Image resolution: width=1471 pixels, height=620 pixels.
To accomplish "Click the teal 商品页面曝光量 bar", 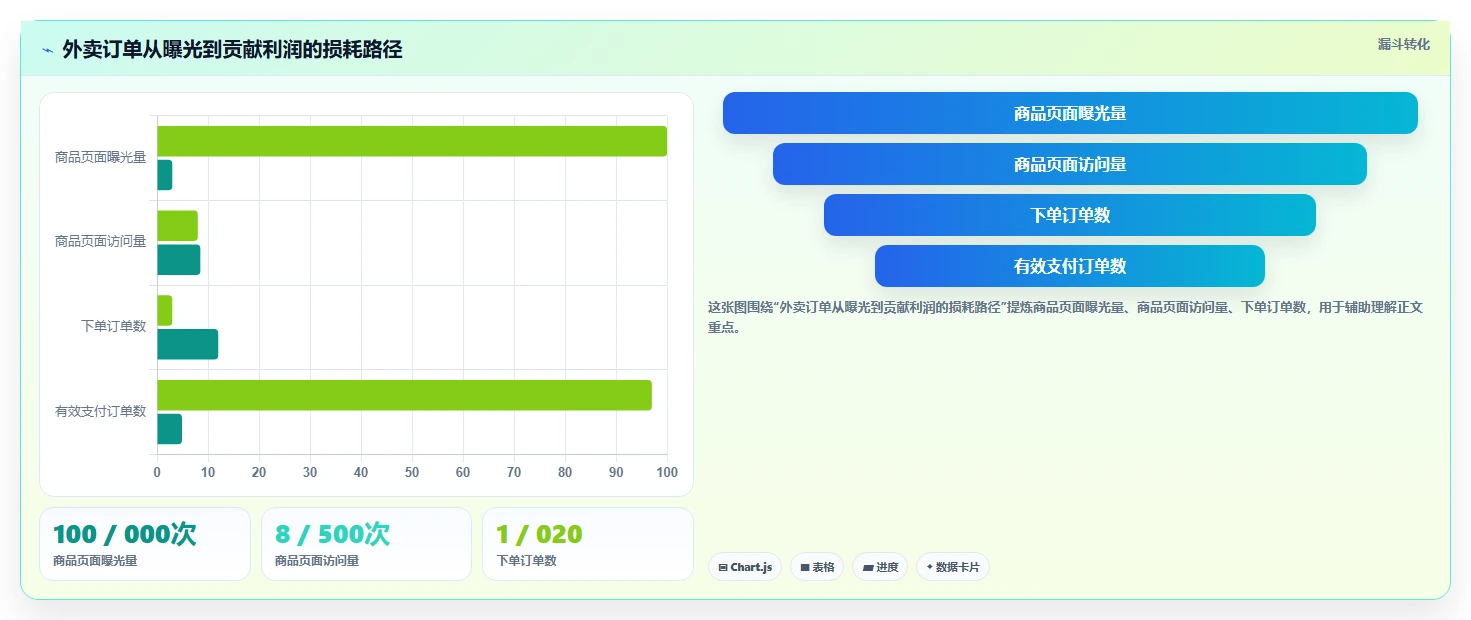I will (164, 175).
